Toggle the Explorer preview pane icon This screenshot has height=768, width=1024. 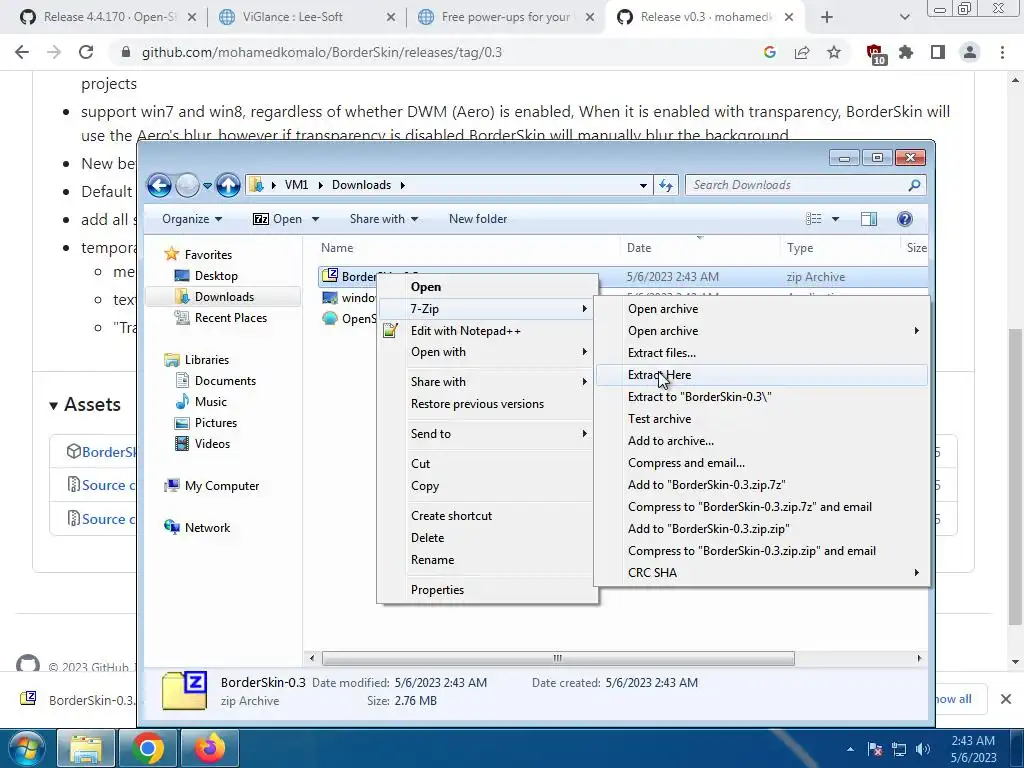click(869, 219)
